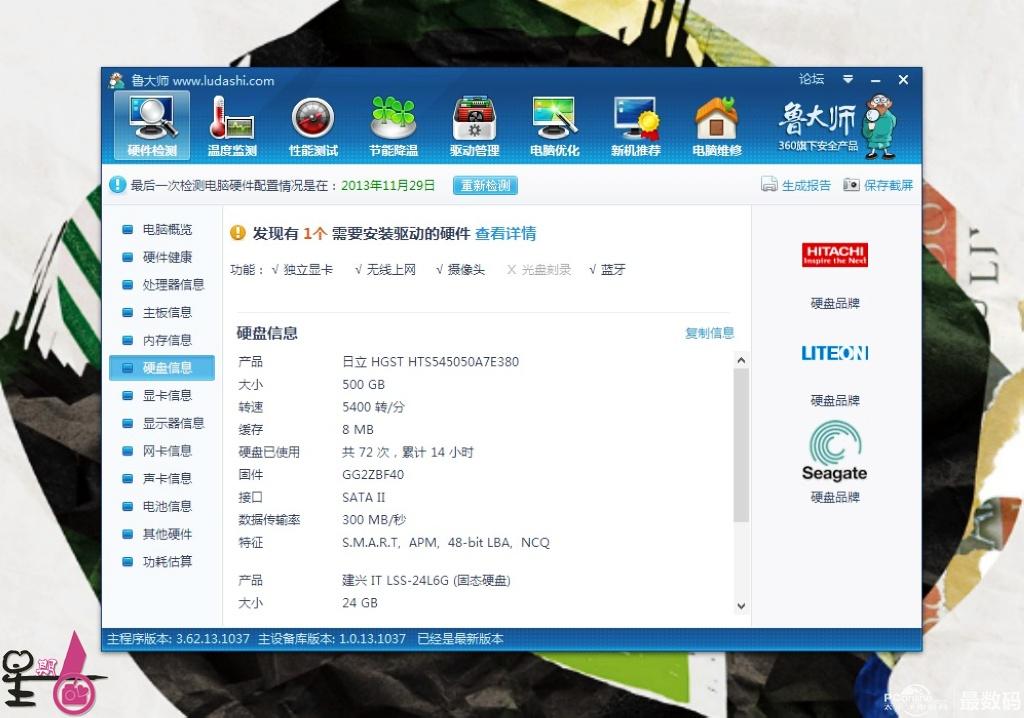
Task: Click the 独立显卡 feature label
Action: coord(308,269)
